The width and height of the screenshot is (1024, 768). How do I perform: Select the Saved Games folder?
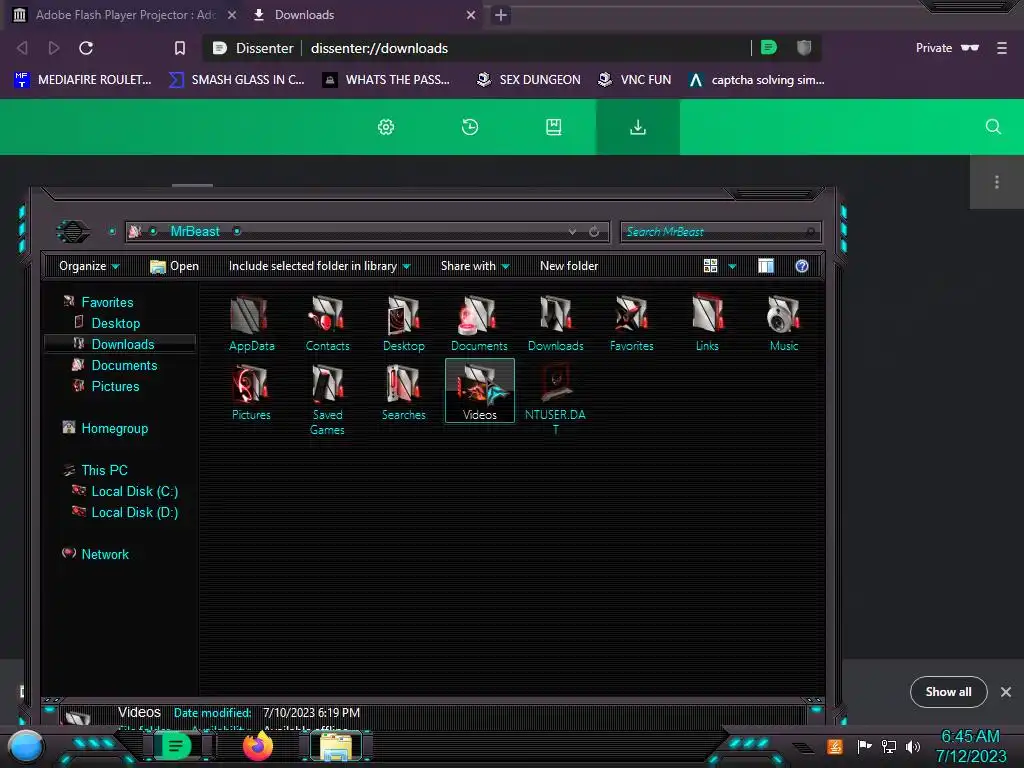[x=327, y=400]
